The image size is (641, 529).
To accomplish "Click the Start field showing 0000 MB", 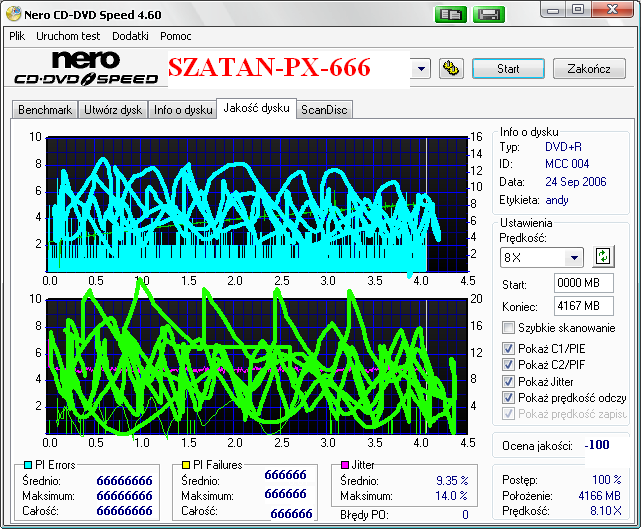I will tap(584, 283).
